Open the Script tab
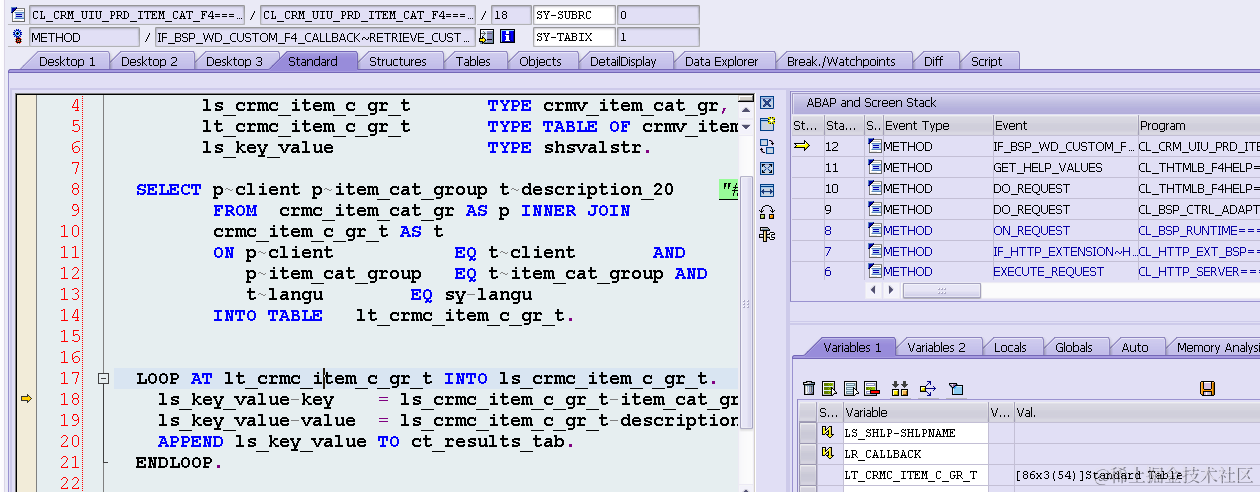The height and width of the screenshot is (492, 1260). (x=986, y=61)
